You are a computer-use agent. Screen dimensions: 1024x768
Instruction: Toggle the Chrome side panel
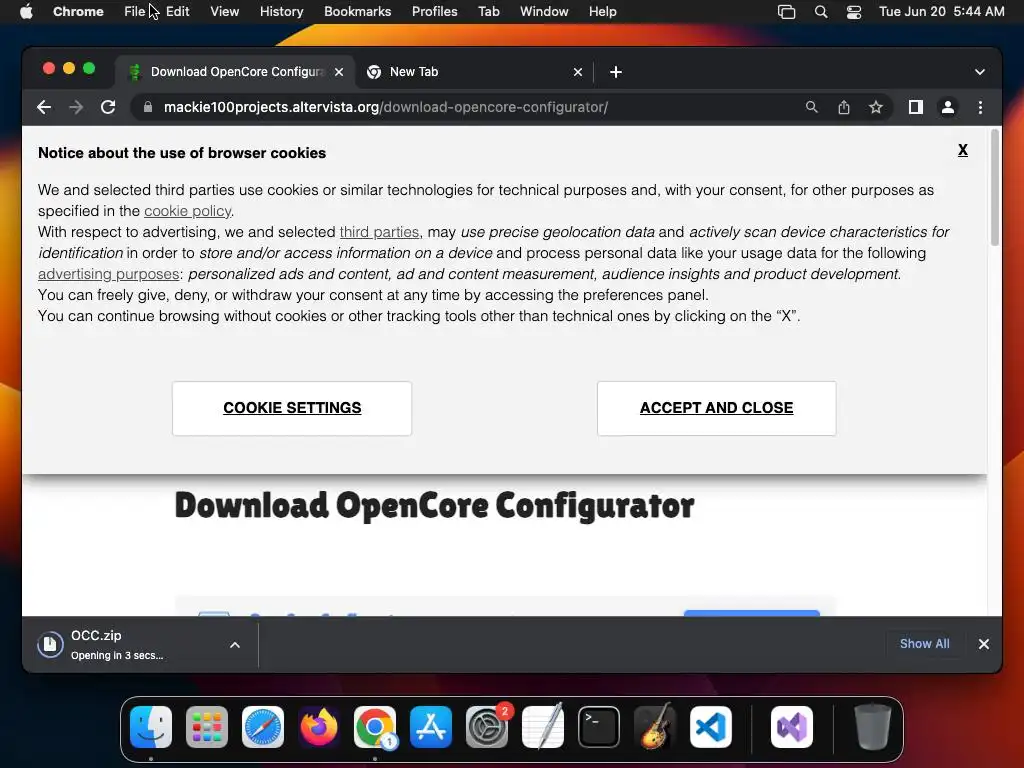(916, 107)
